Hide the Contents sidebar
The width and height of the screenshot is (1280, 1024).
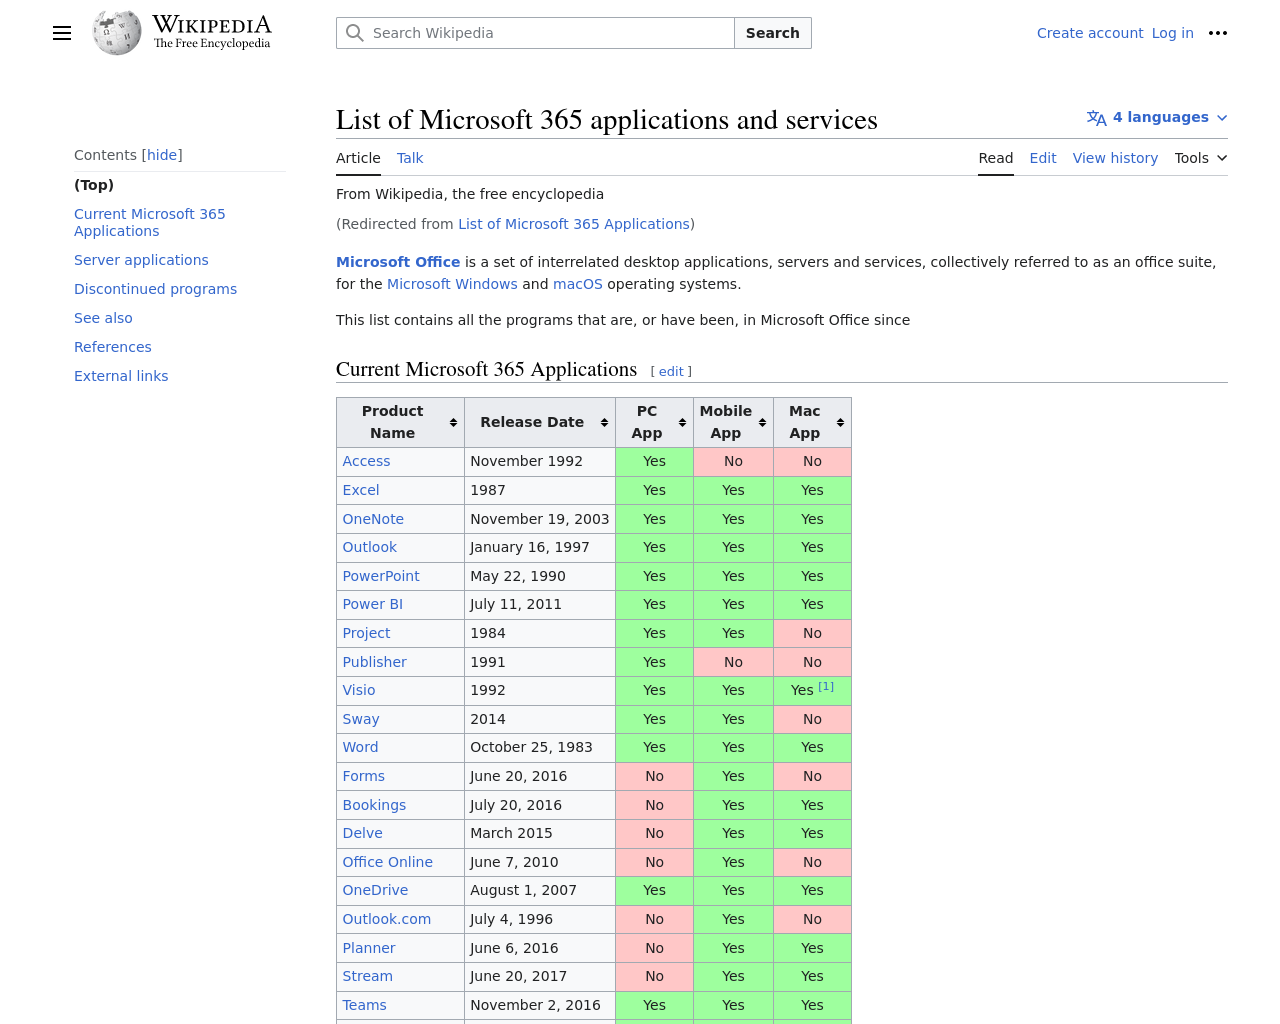pos(162,155)
